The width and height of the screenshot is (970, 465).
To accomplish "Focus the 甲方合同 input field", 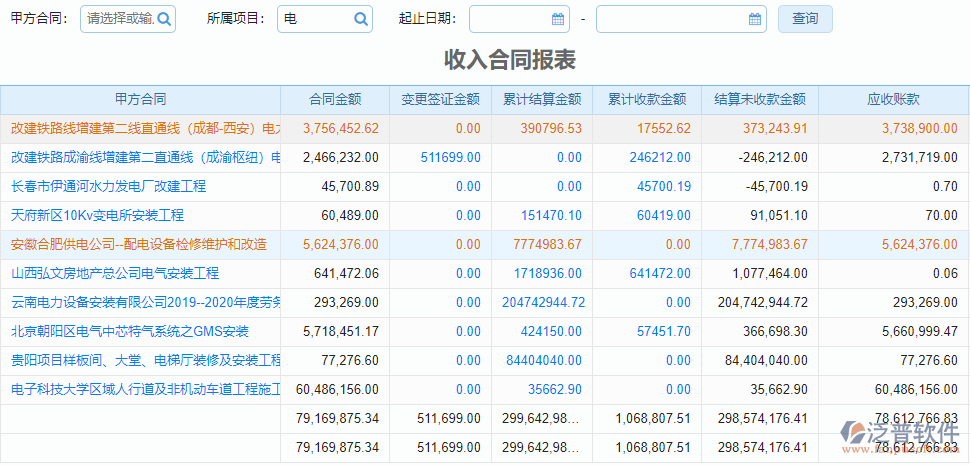I will (x=128, y=19).
